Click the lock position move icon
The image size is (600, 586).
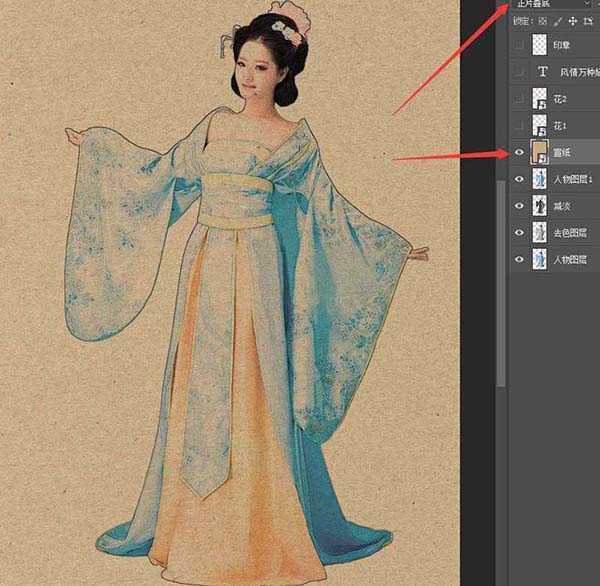[x=571, y=20]
